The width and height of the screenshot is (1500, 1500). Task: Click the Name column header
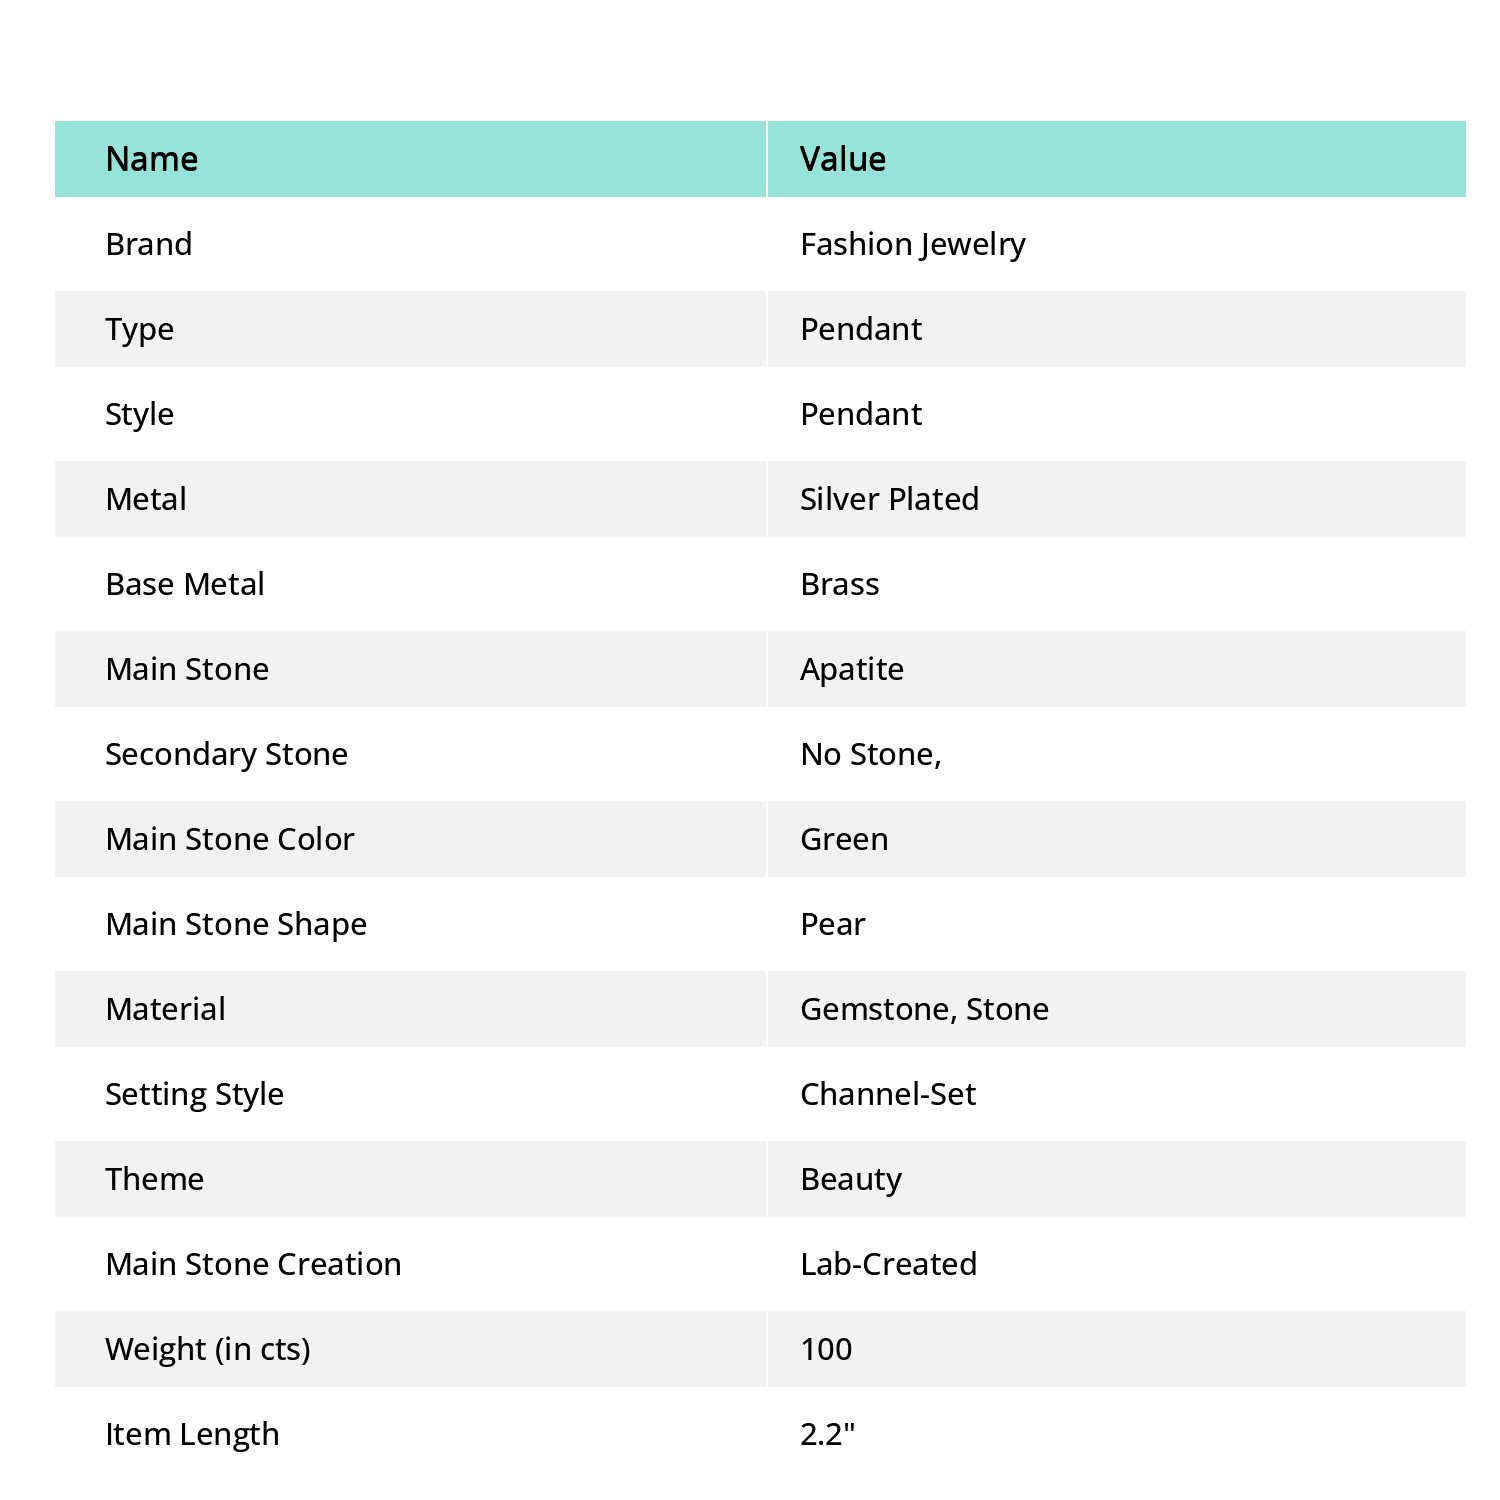(x=152, y=159)
